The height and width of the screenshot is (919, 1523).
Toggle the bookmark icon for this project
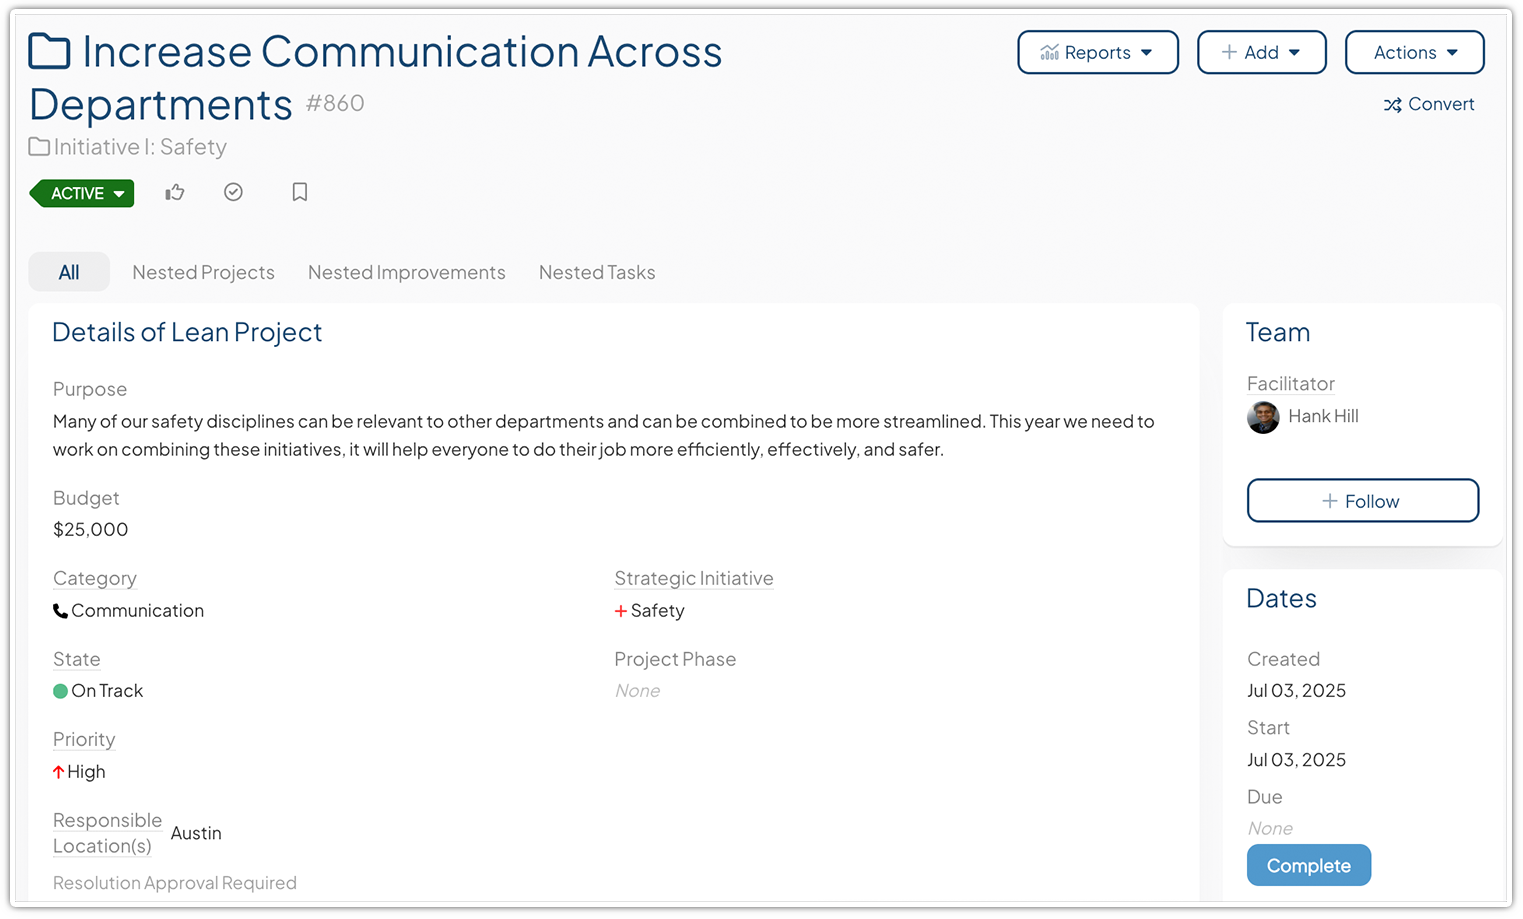[x=299, y=192]
